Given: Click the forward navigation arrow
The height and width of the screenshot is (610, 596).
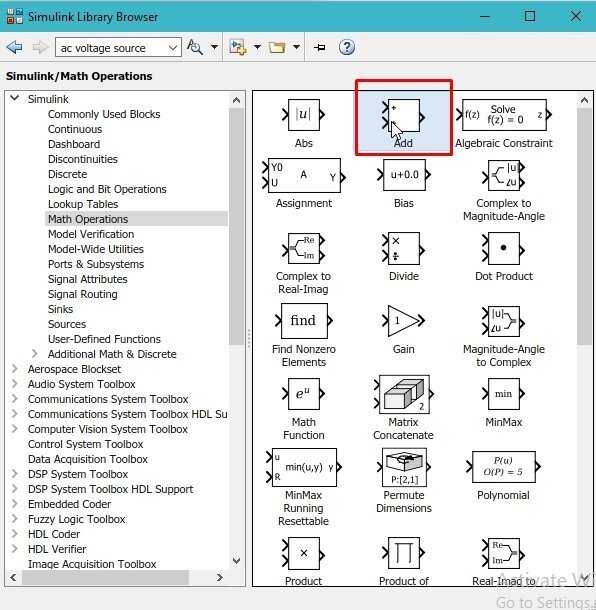Looking at the screenshot, I should tap(40, 47).
